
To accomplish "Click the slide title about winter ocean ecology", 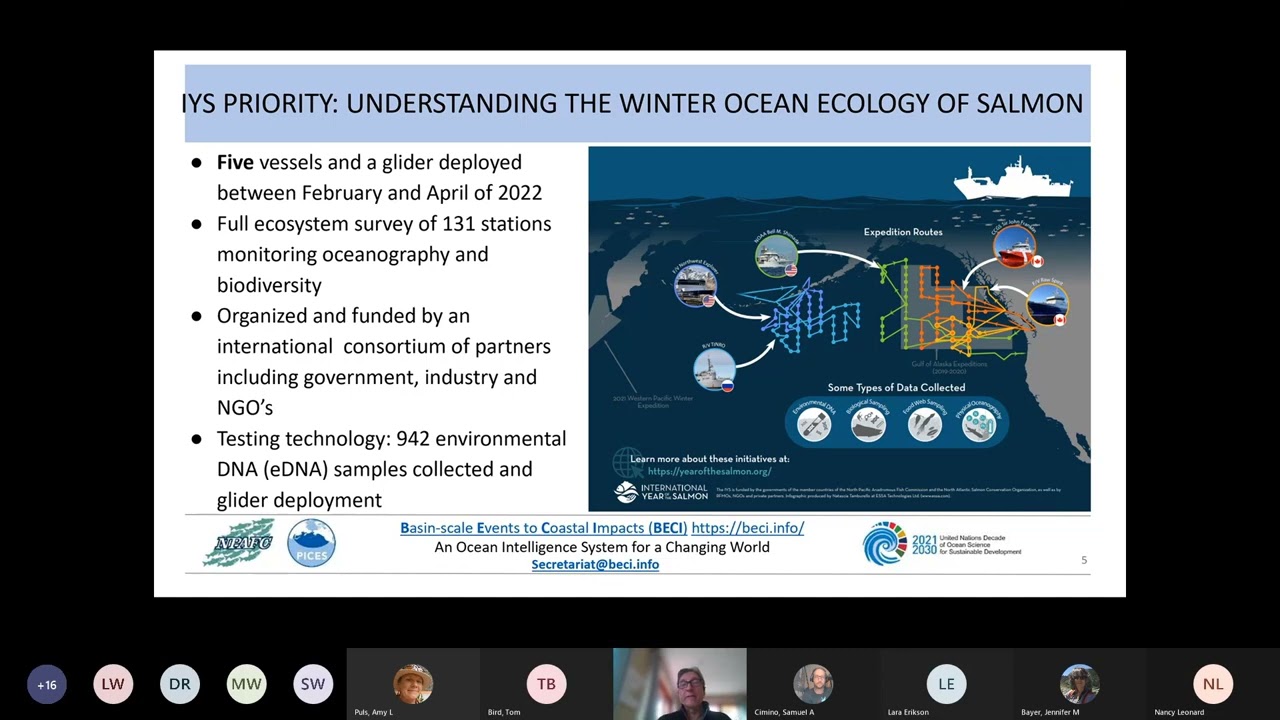I will tap(632, 103).
